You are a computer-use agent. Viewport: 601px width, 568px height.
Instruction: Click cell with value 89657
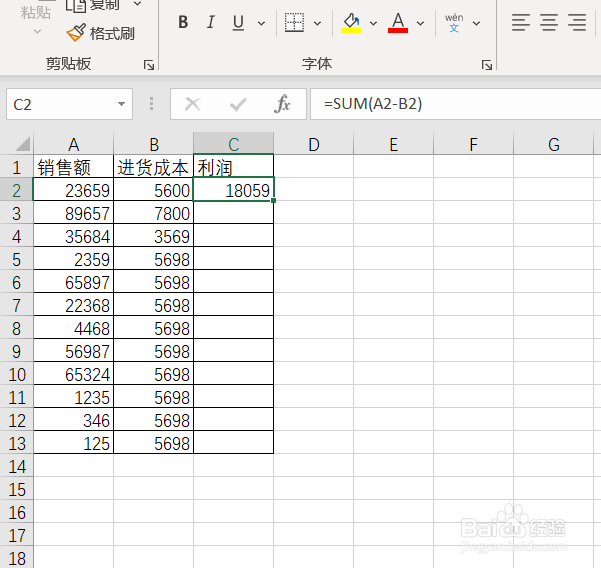[x=74, y=212]
